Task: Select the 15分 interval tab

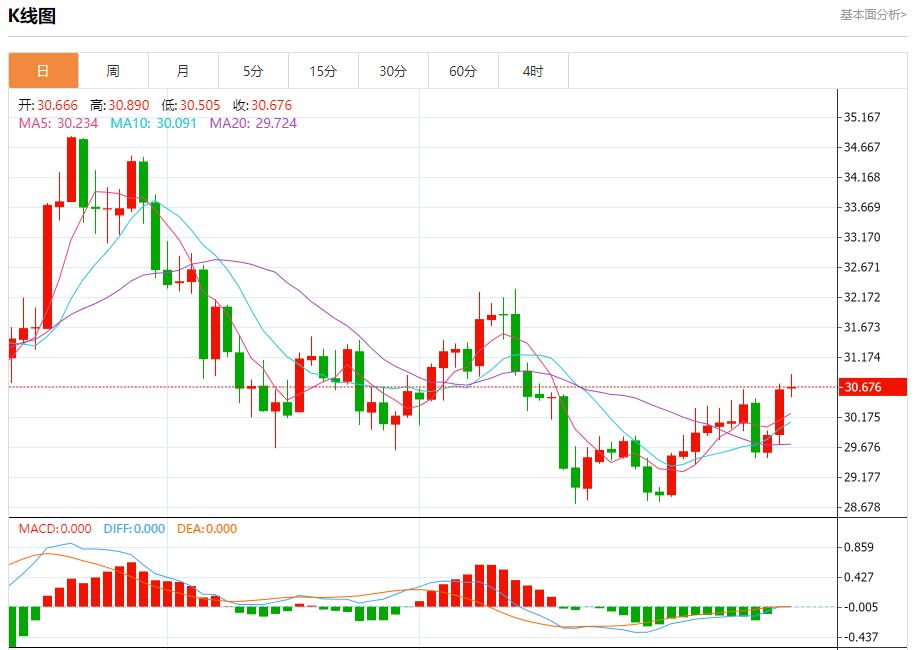Action: pos(323,71)
